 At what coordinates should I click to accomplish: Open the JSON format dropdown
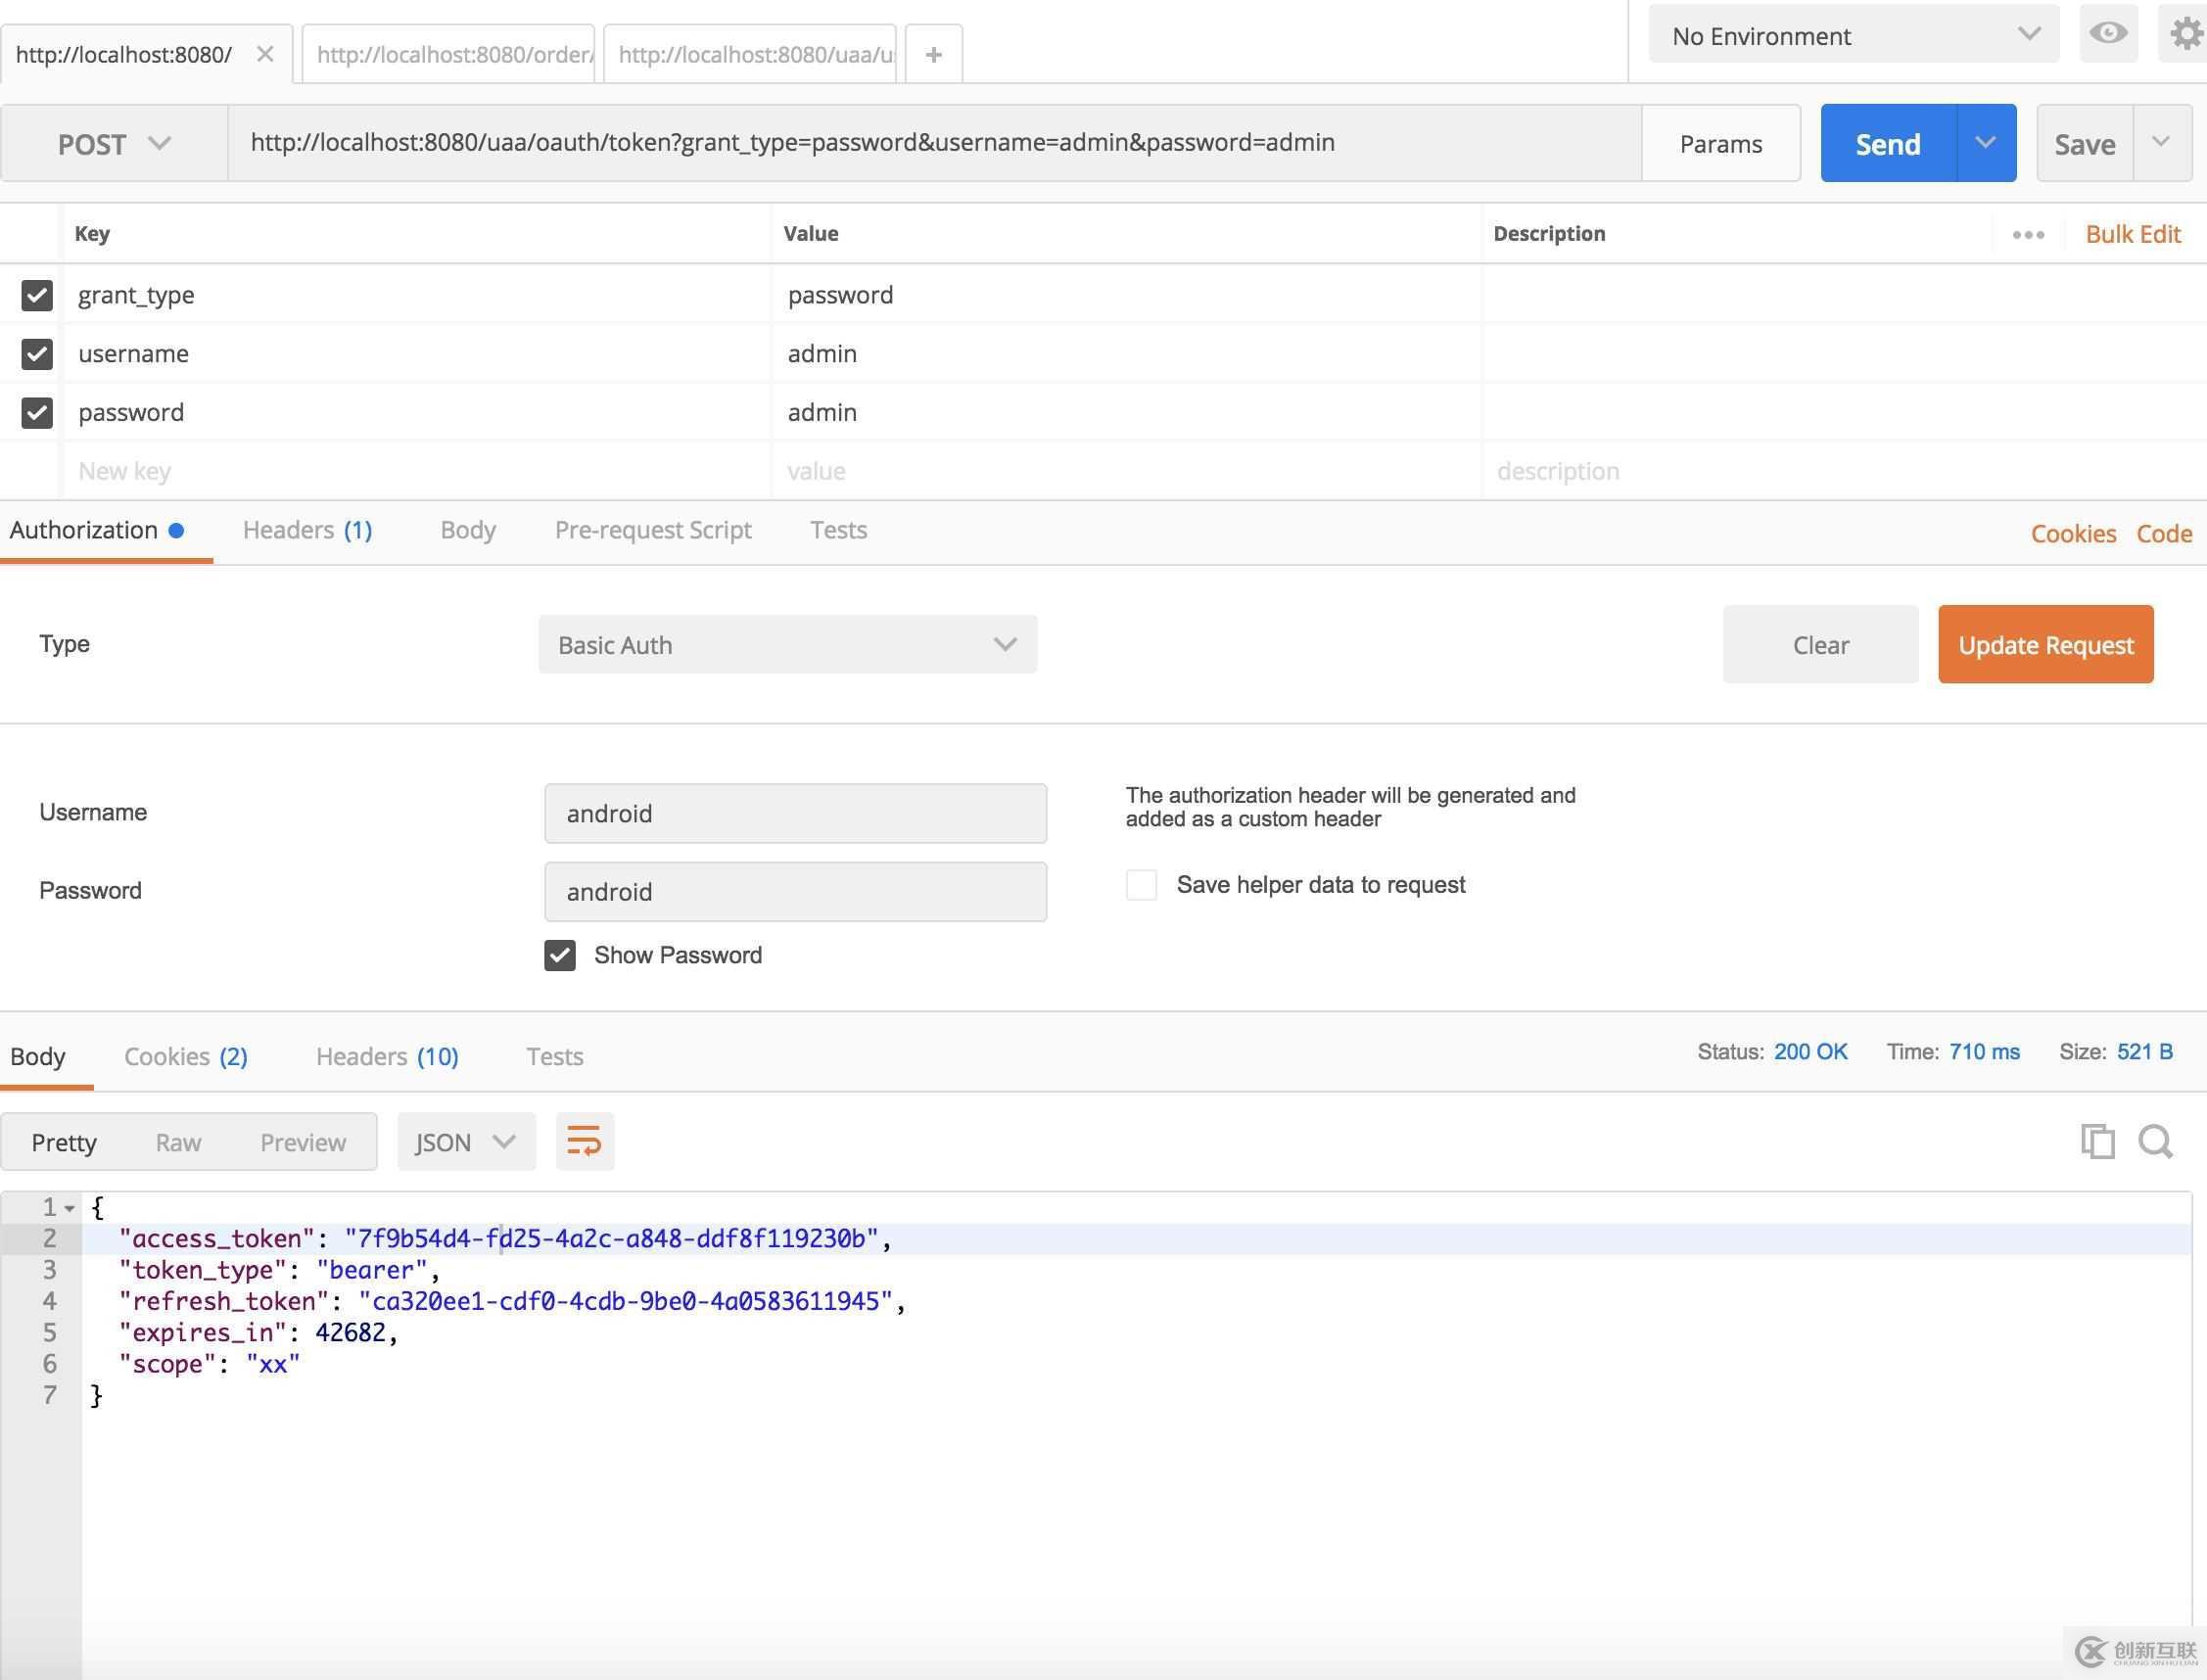(466, 1142)
